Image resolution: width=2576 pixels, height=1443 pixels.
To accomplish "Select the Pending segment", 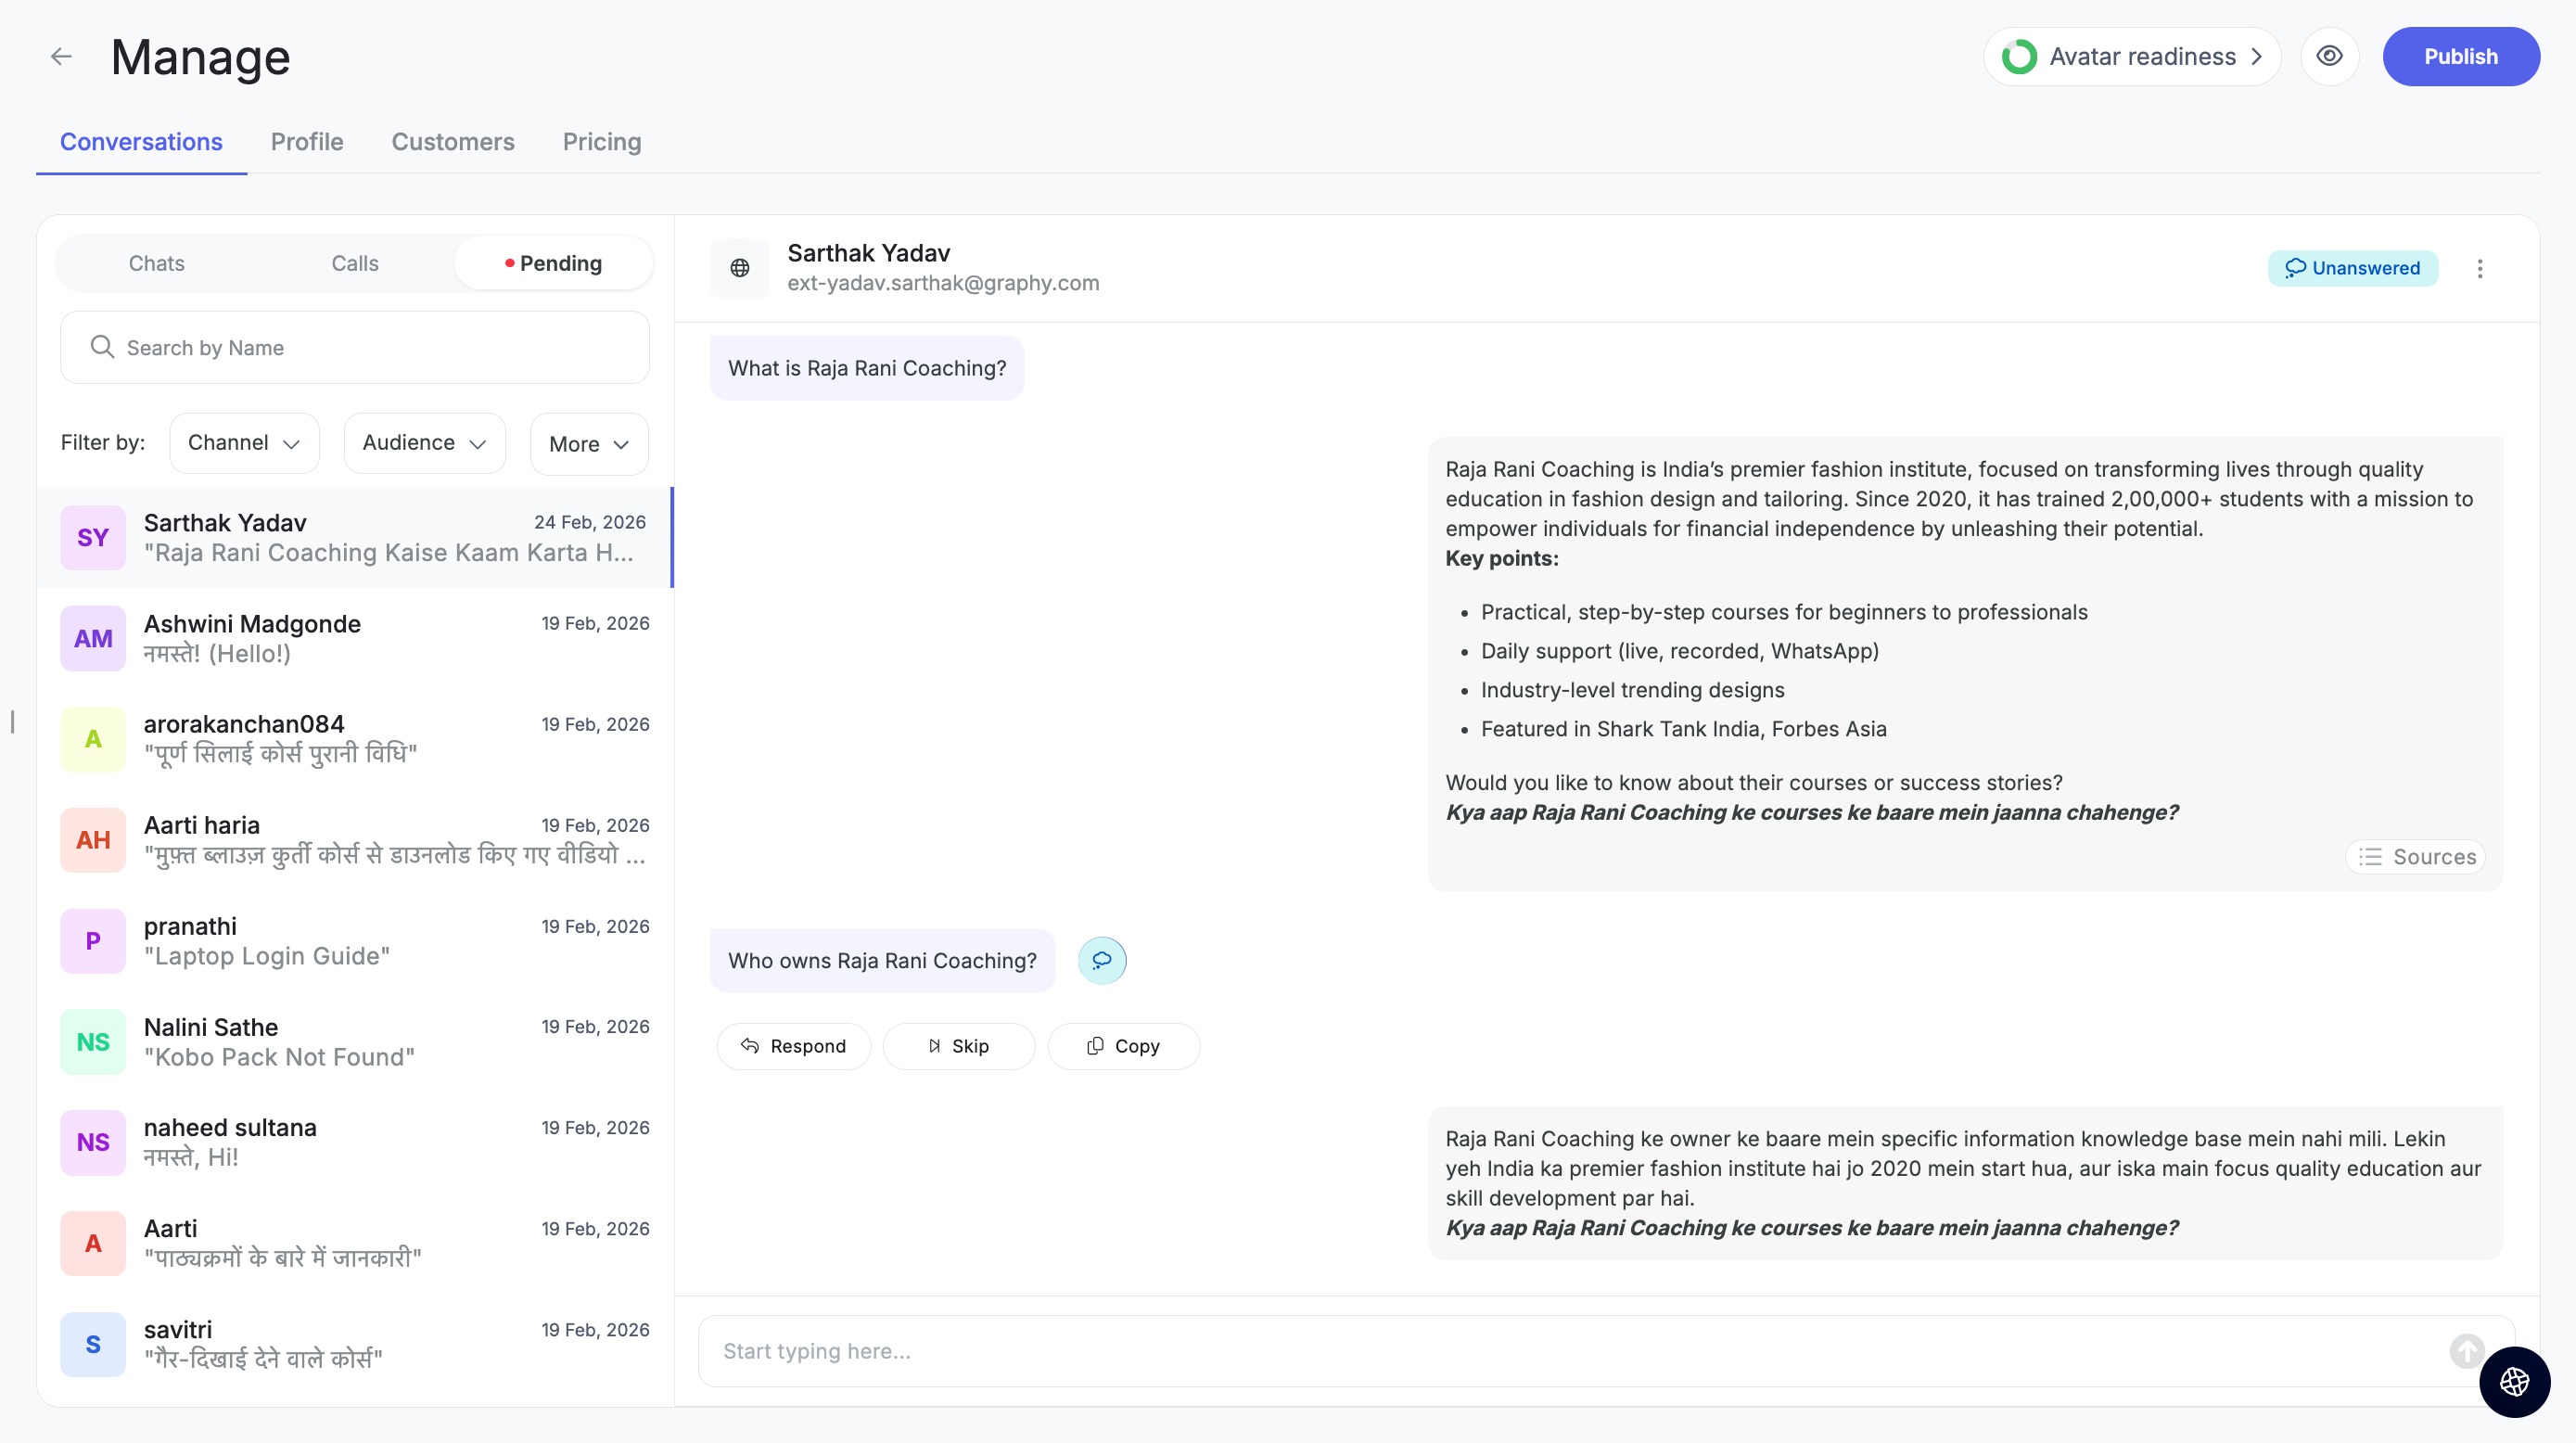I will tap(553, 263).
